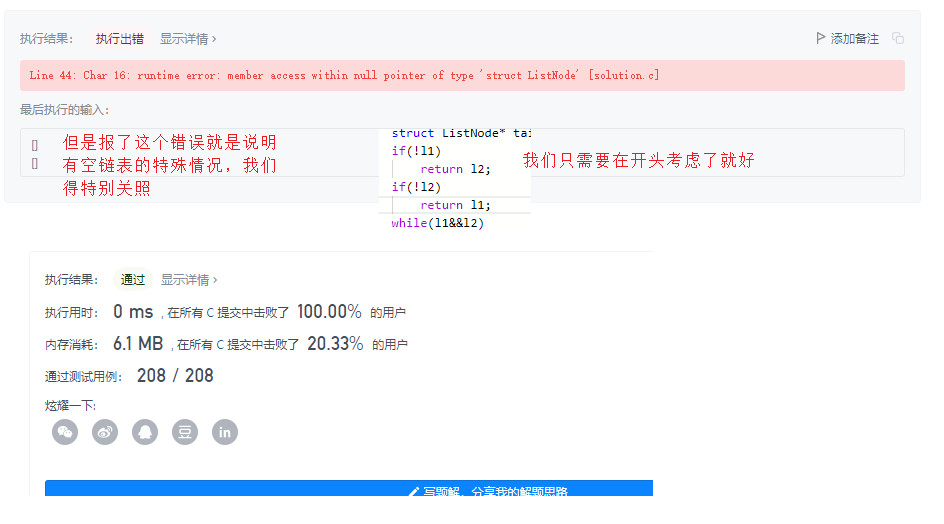Click the 执行出错 status text
Image resolution: width=944 pixels, height=524 pixels.
pos(120,39)
